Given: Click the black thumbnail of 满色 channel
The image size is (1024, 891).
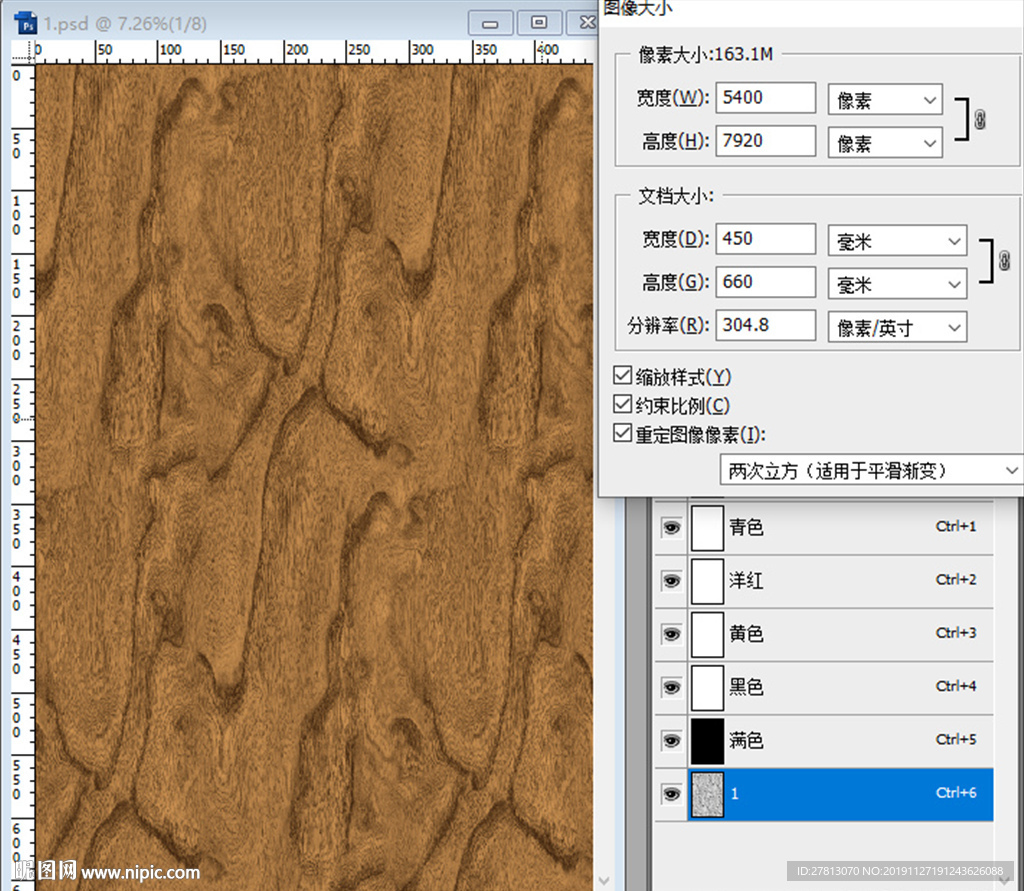Looking at the screenshot, I should [707, 741].
